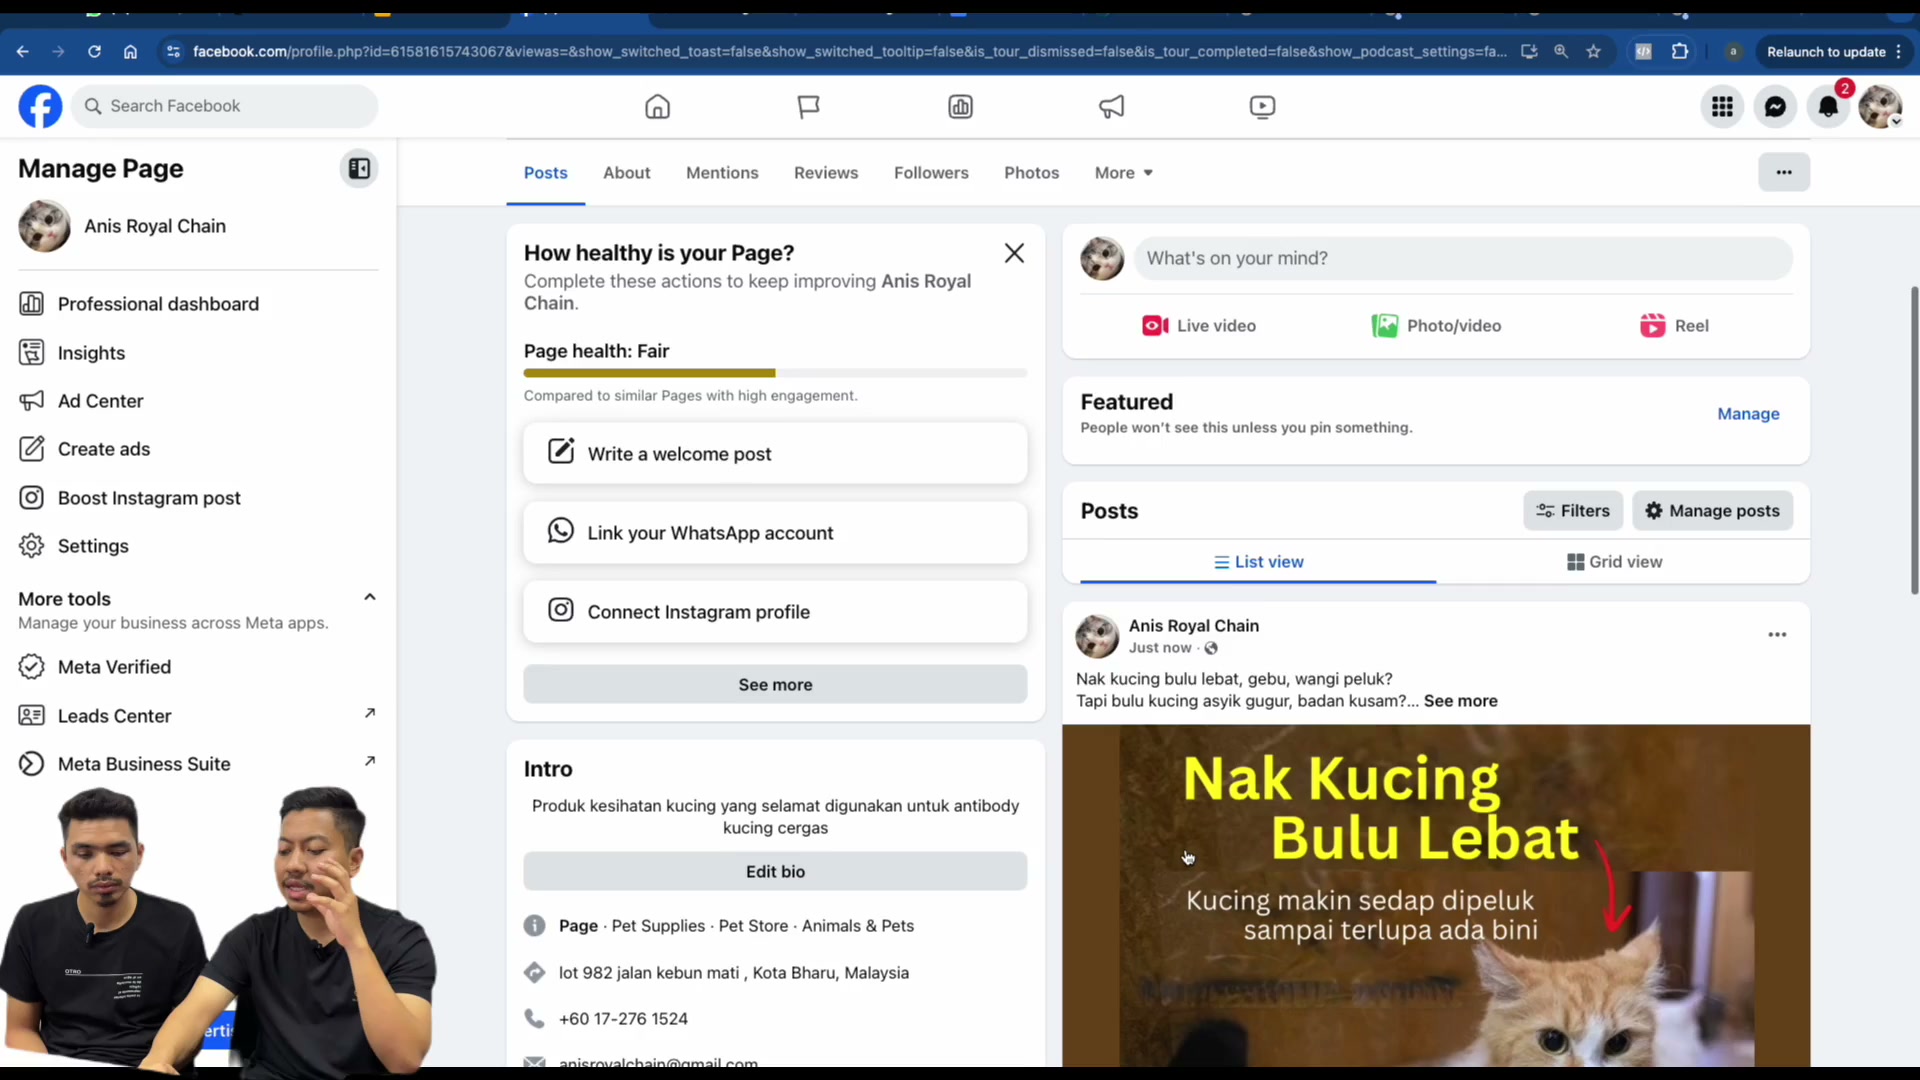The height and width of the screenshot is (1080, 1920).
Task: Open the Video tab icon
Action: [x=1262, y=107]
